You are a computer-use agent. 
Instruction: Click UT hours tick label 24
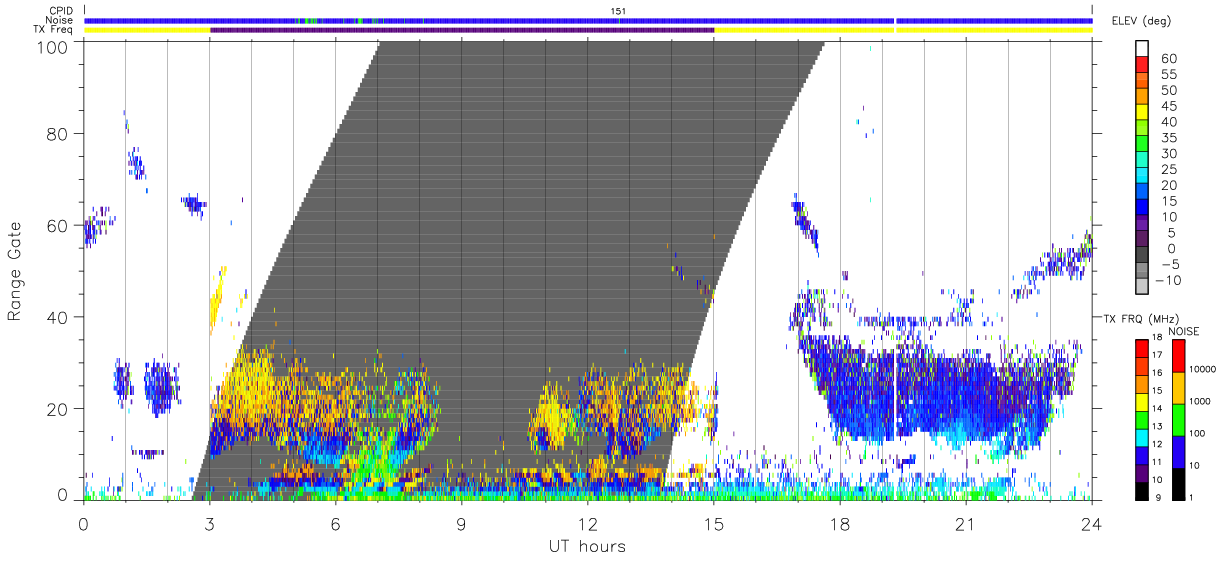1092,524
